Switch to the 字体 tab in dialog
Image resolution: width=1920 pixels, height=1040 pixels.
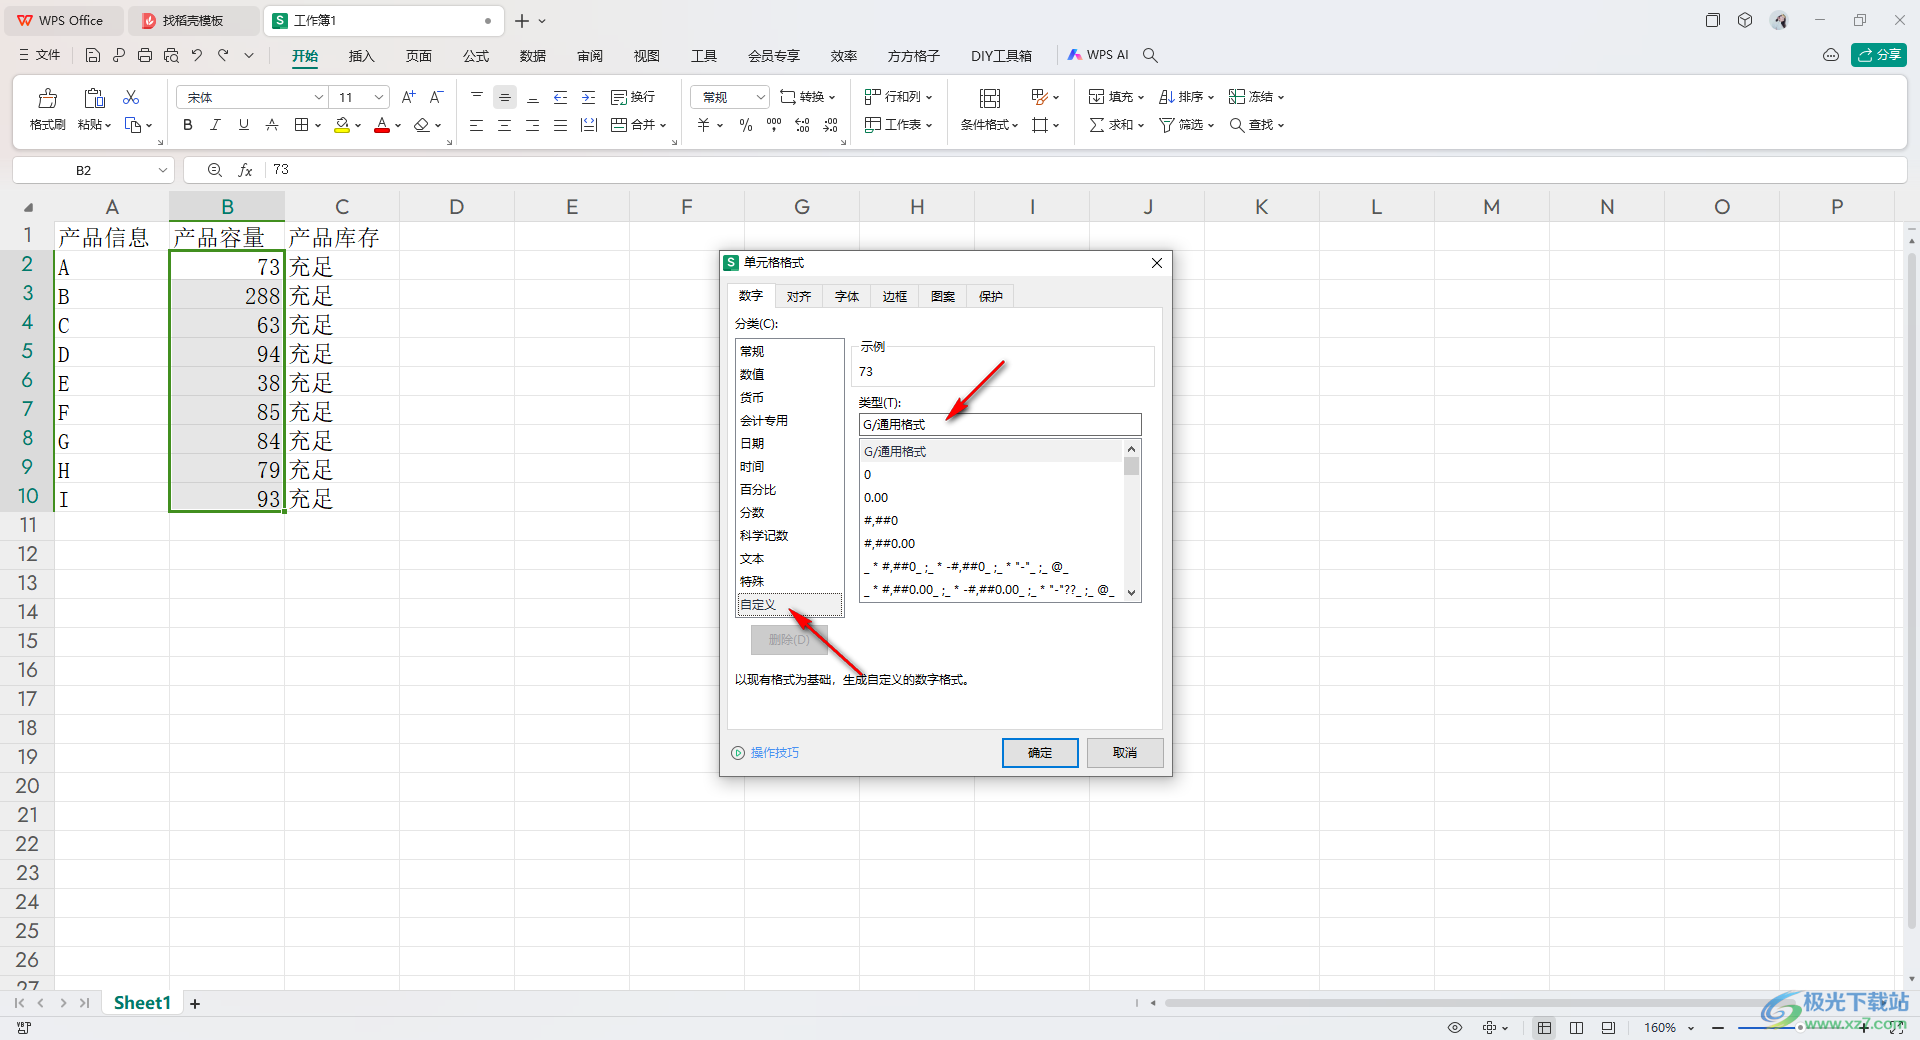[x=847, y=296]
